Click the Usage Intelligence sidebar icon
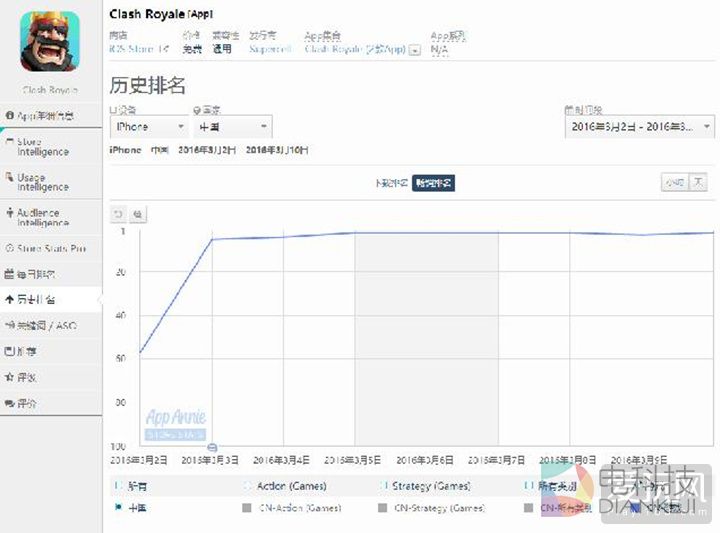Image resolution: width=720 pixels, height=533 pixels. [9, 177]
